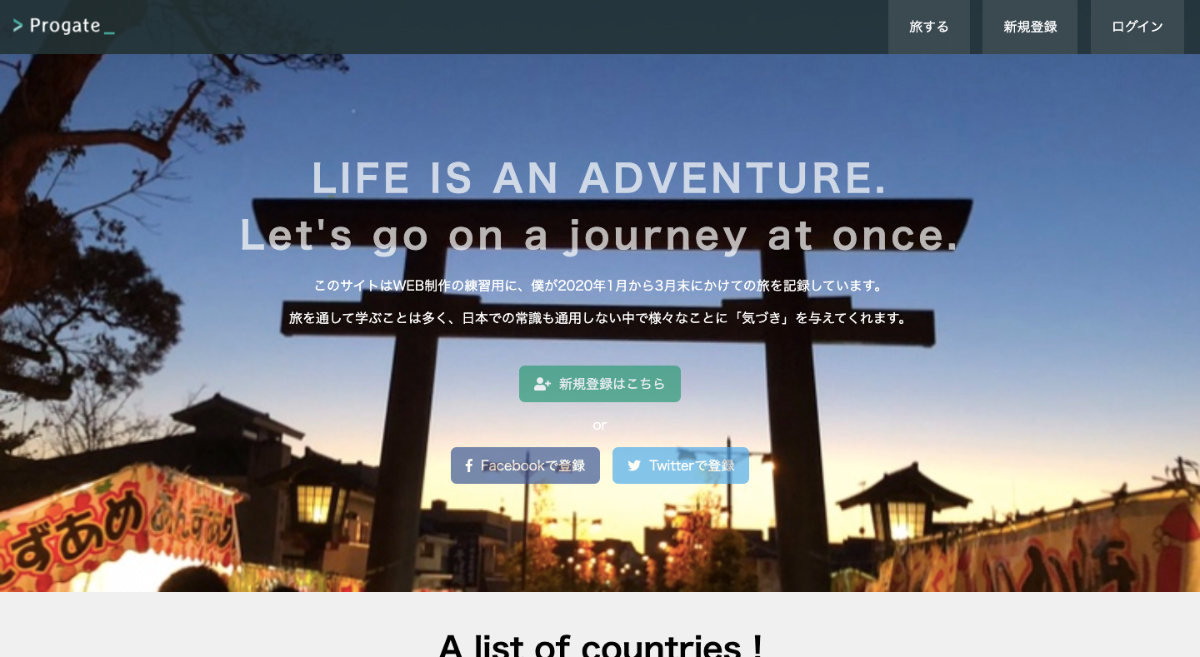Select 新規登録 in the top navigation
Screen dimensions: 1200x657
(1030, 27)
